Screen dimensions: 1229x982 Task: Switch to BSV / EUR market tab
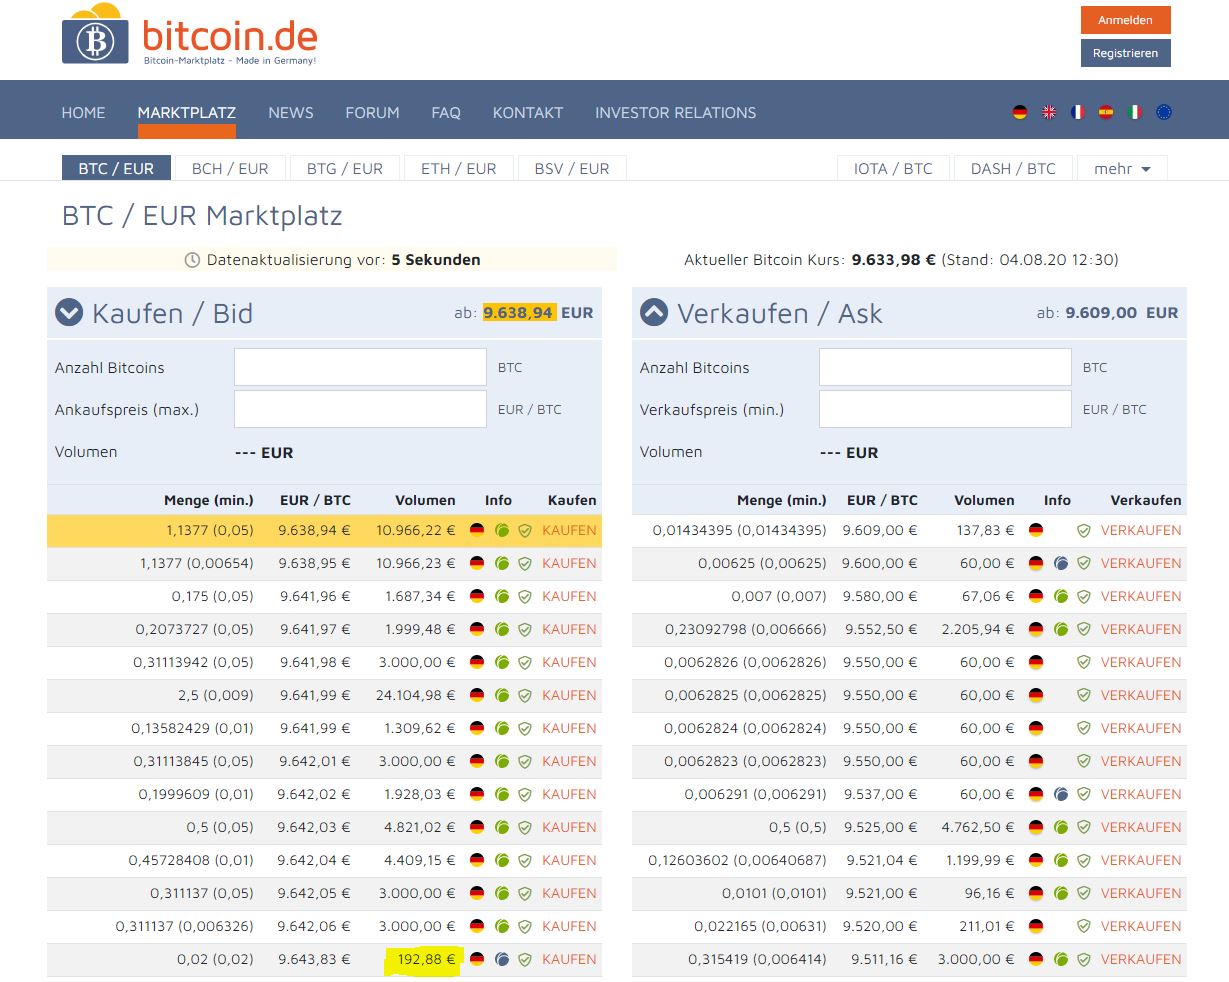tap(572, 168)
